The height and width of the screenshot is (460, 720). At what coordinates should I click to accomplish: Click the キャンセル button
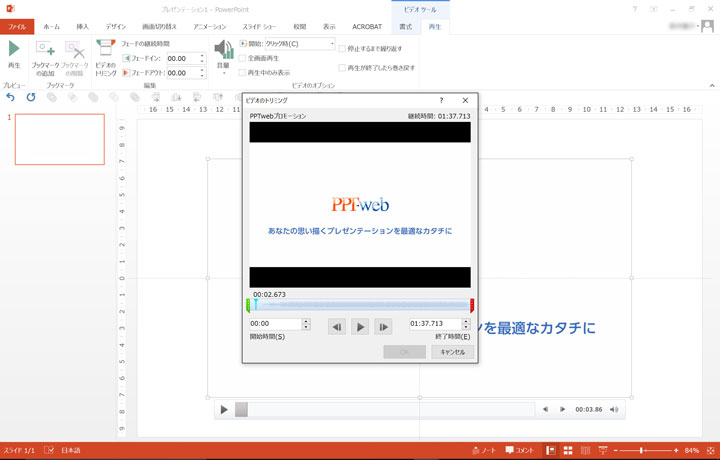447,352
